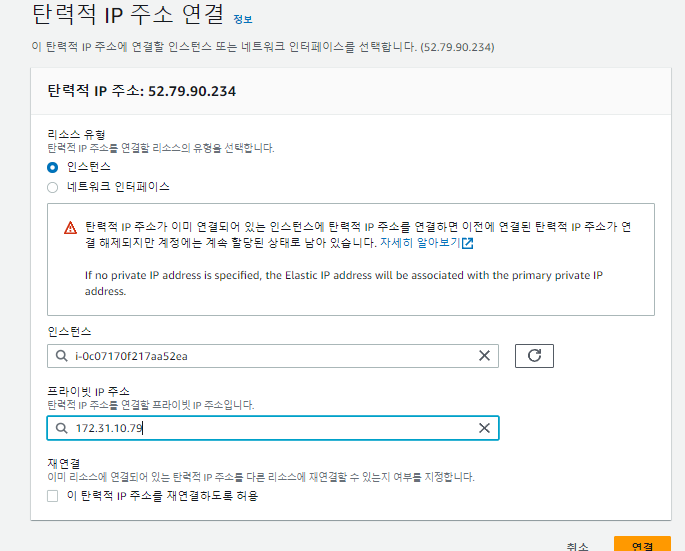Click the 프라이빗 IP 주소 label
The image size is (685, 551).
pos(88,391)
